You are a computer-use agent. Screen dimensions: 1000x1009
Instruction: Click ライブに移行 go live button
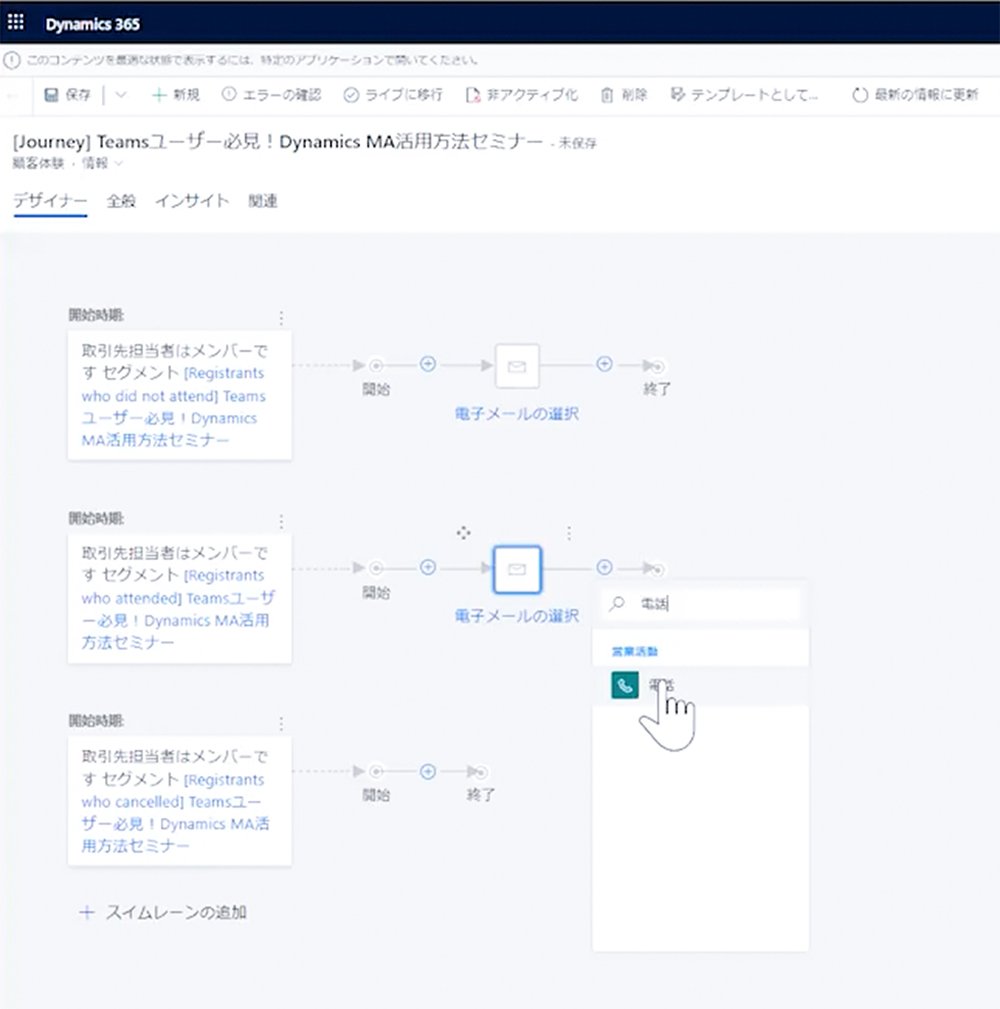pos(393,95)
